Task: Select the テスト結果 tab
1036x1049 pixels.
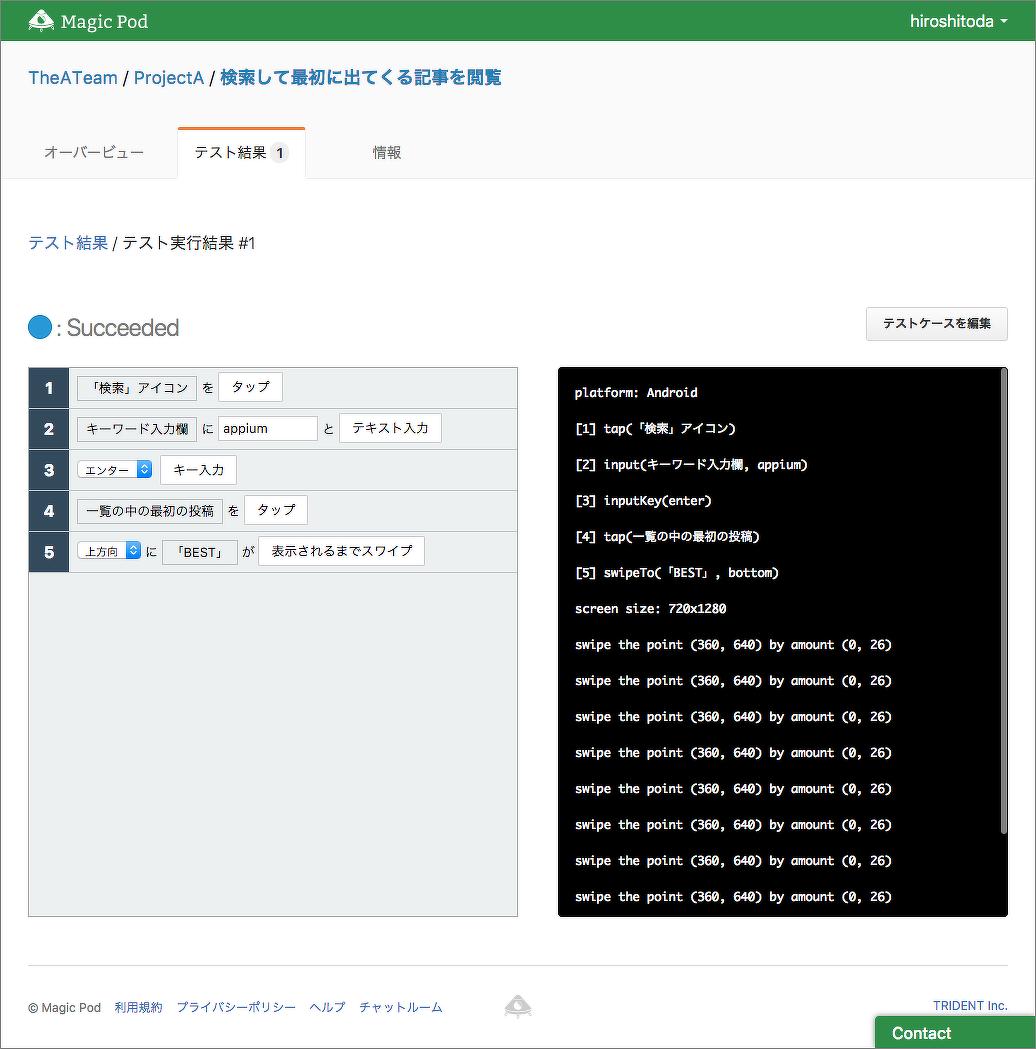Action: (241, 153)
